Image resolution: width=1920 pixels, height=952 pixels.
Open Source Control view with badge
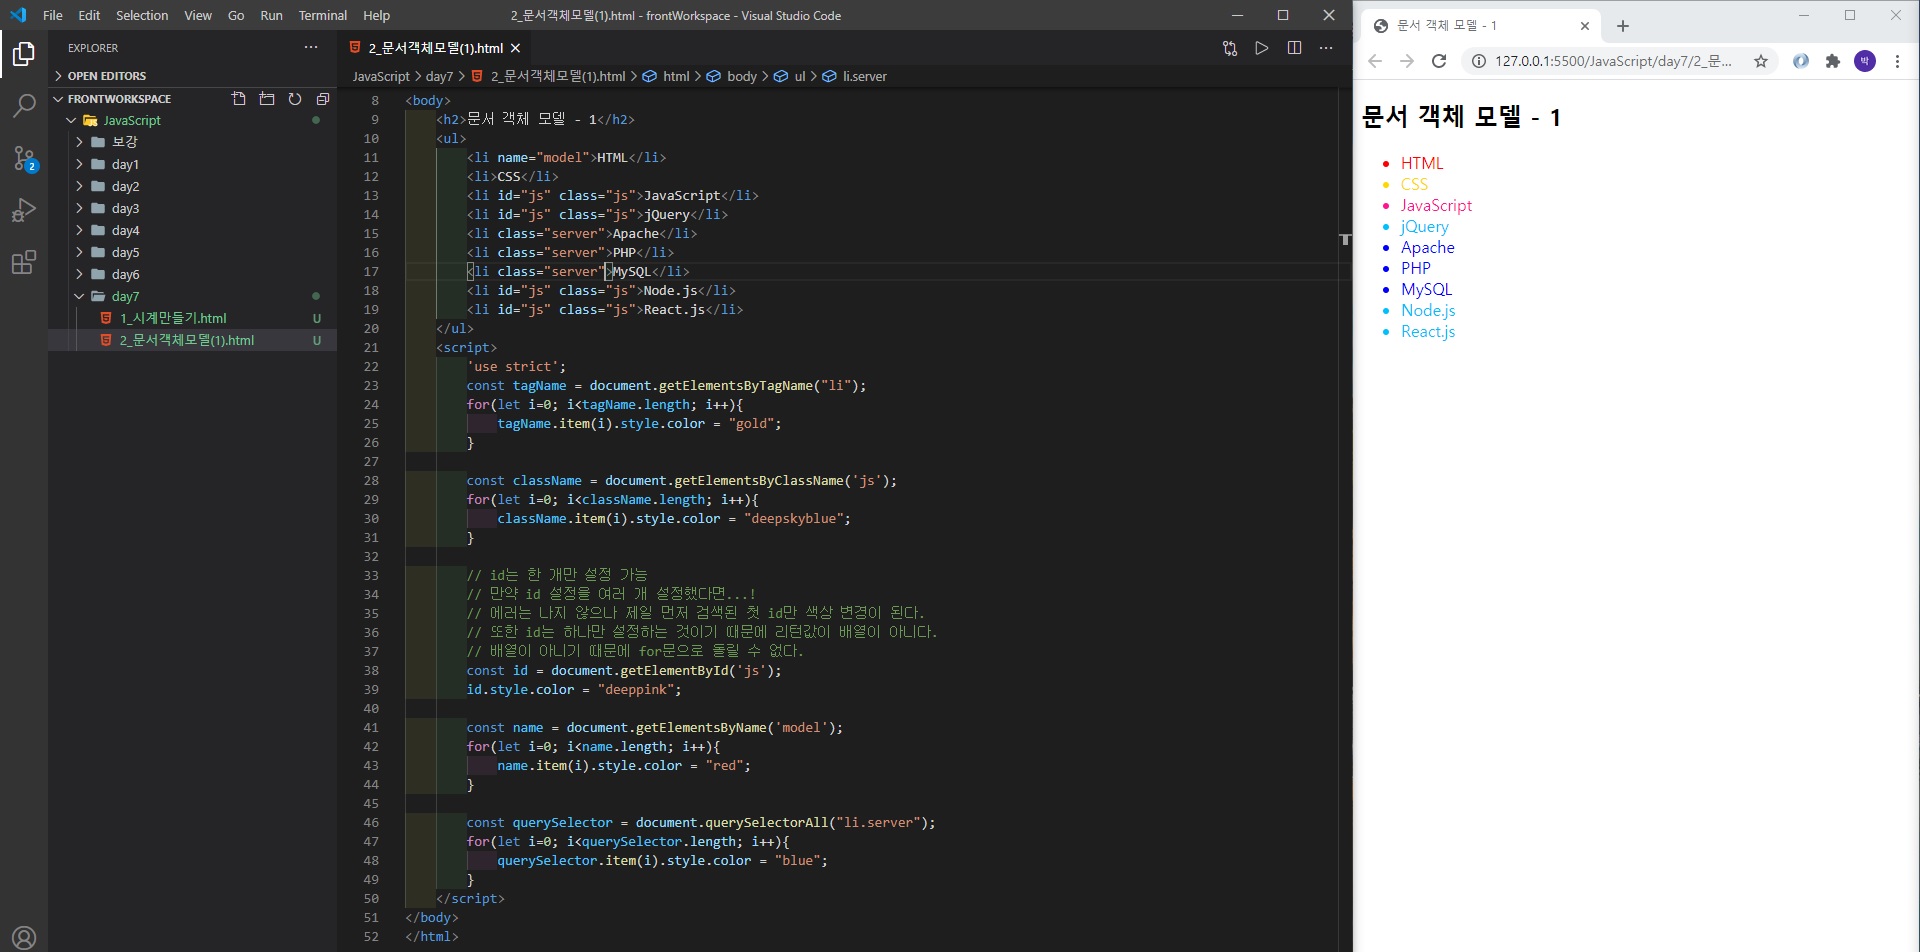pos(24,158)
